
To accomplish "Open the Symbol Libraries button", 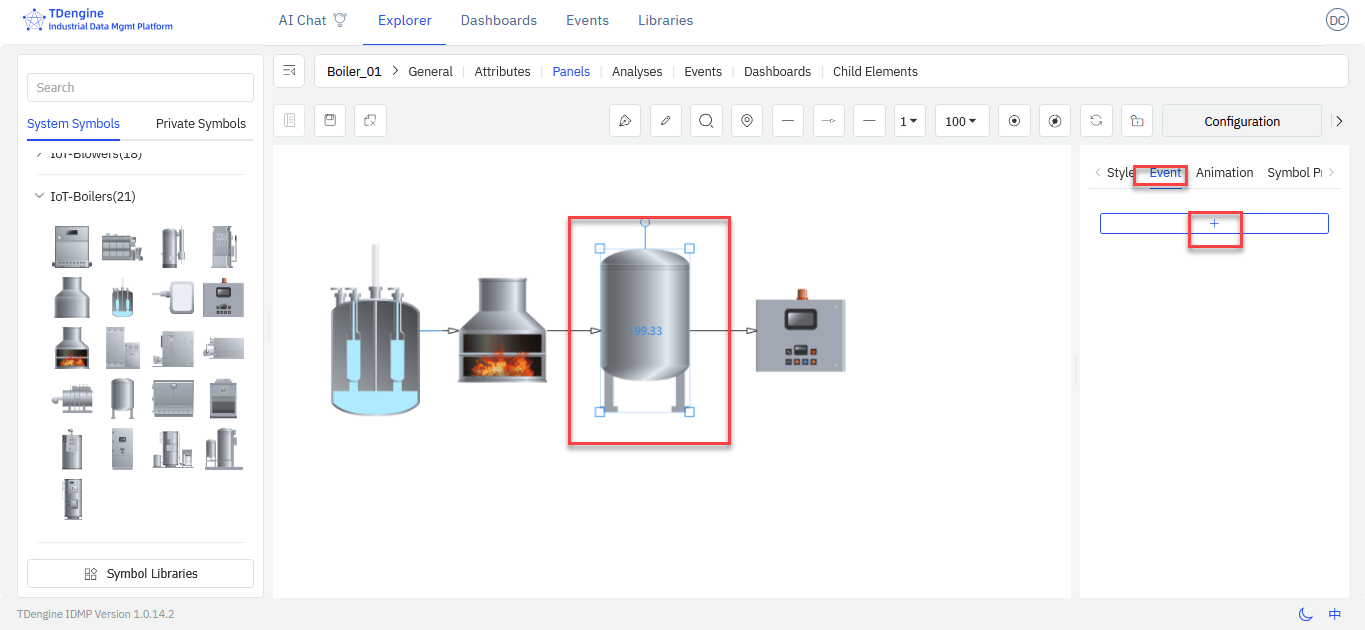I will (140, 574).
